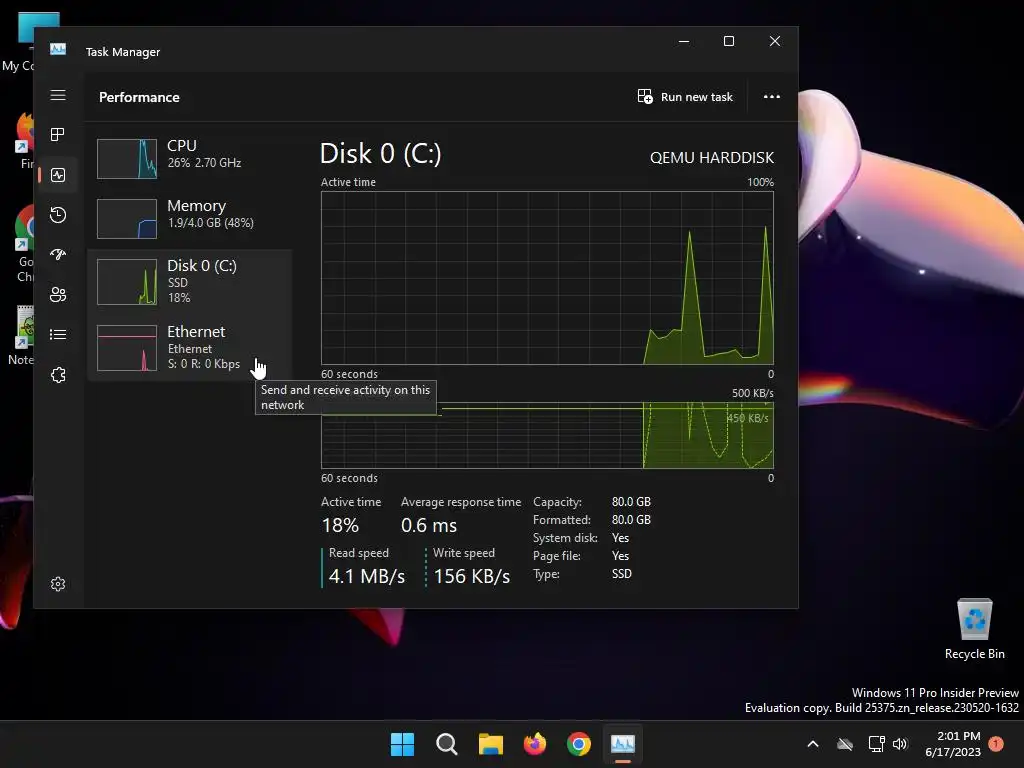This screenshot has height=768, width=1024.
Task: Open File Explorer from the taskbar
Action: coord(490,744)
